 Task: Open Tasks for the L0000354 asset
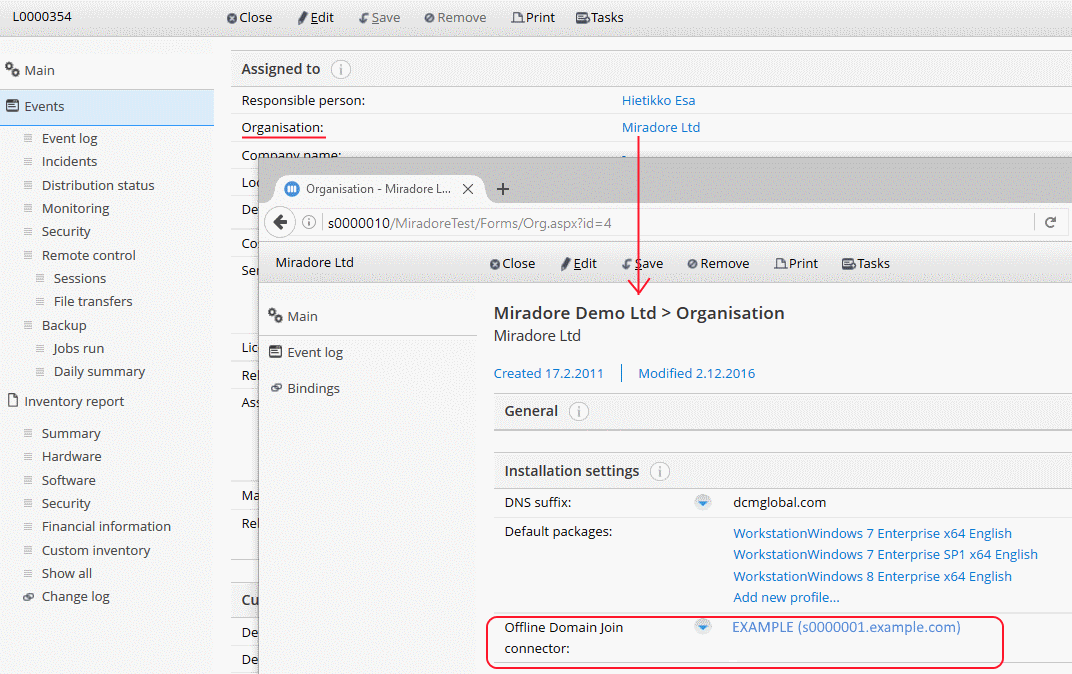(x=600, y=18)
